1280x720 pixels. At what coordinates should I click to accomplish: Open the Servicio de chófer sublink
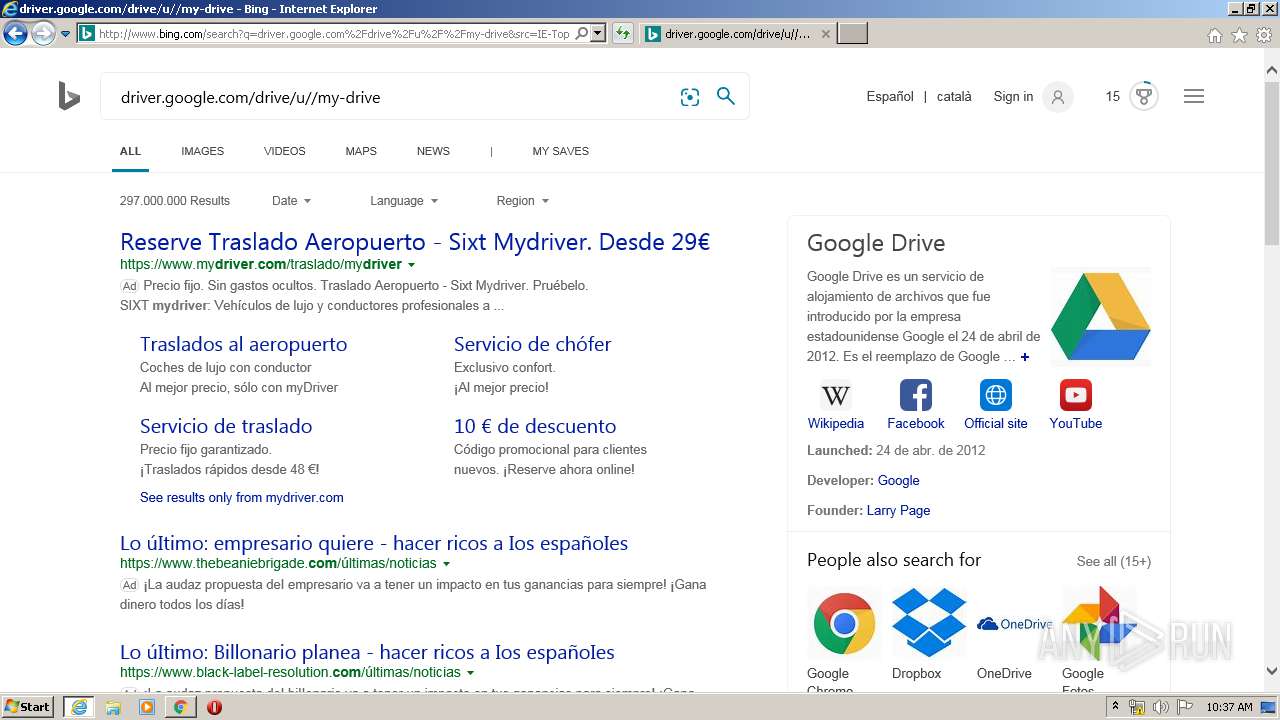(x=532, y=344)
